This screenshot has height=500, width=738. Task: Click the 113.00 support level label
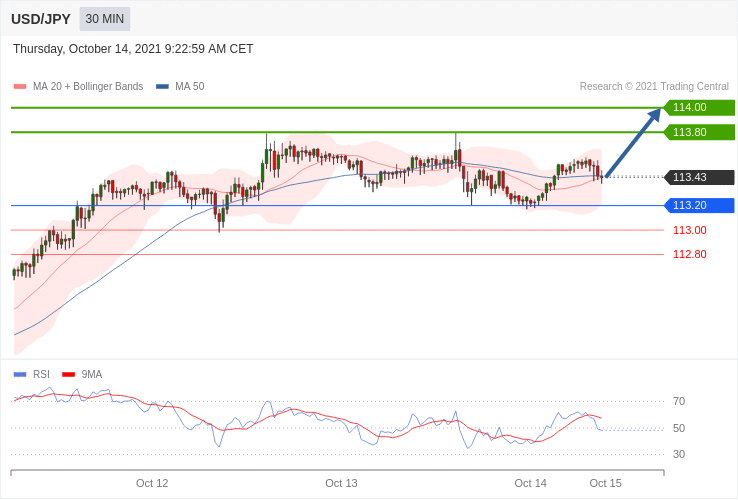[x=690, y=230]
